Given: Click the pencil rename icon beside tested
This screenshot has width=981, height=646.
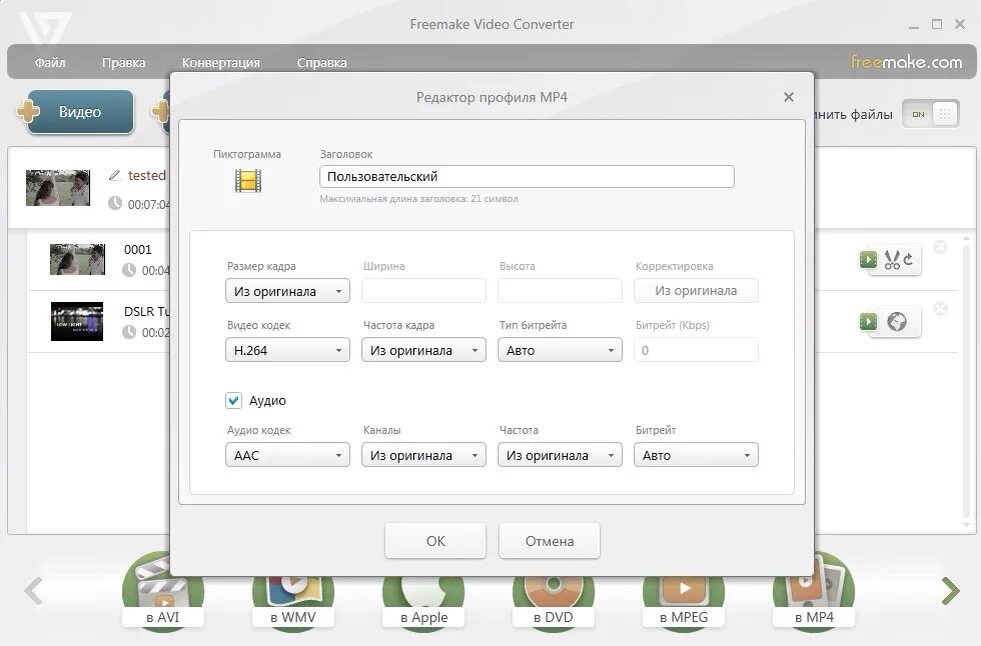Looking at the screenshot, I should click(x=114, y=176).
